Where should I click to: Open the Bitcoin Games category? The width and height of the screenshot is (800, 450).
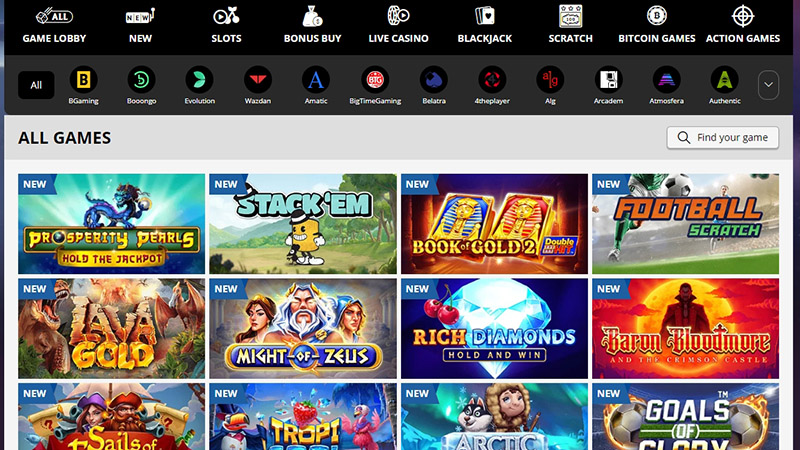(x=657, y=26)
